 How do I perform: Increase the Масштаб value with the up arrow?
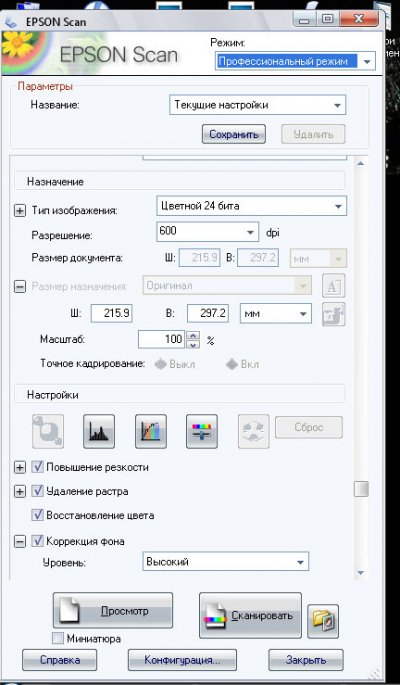[193, 335]
